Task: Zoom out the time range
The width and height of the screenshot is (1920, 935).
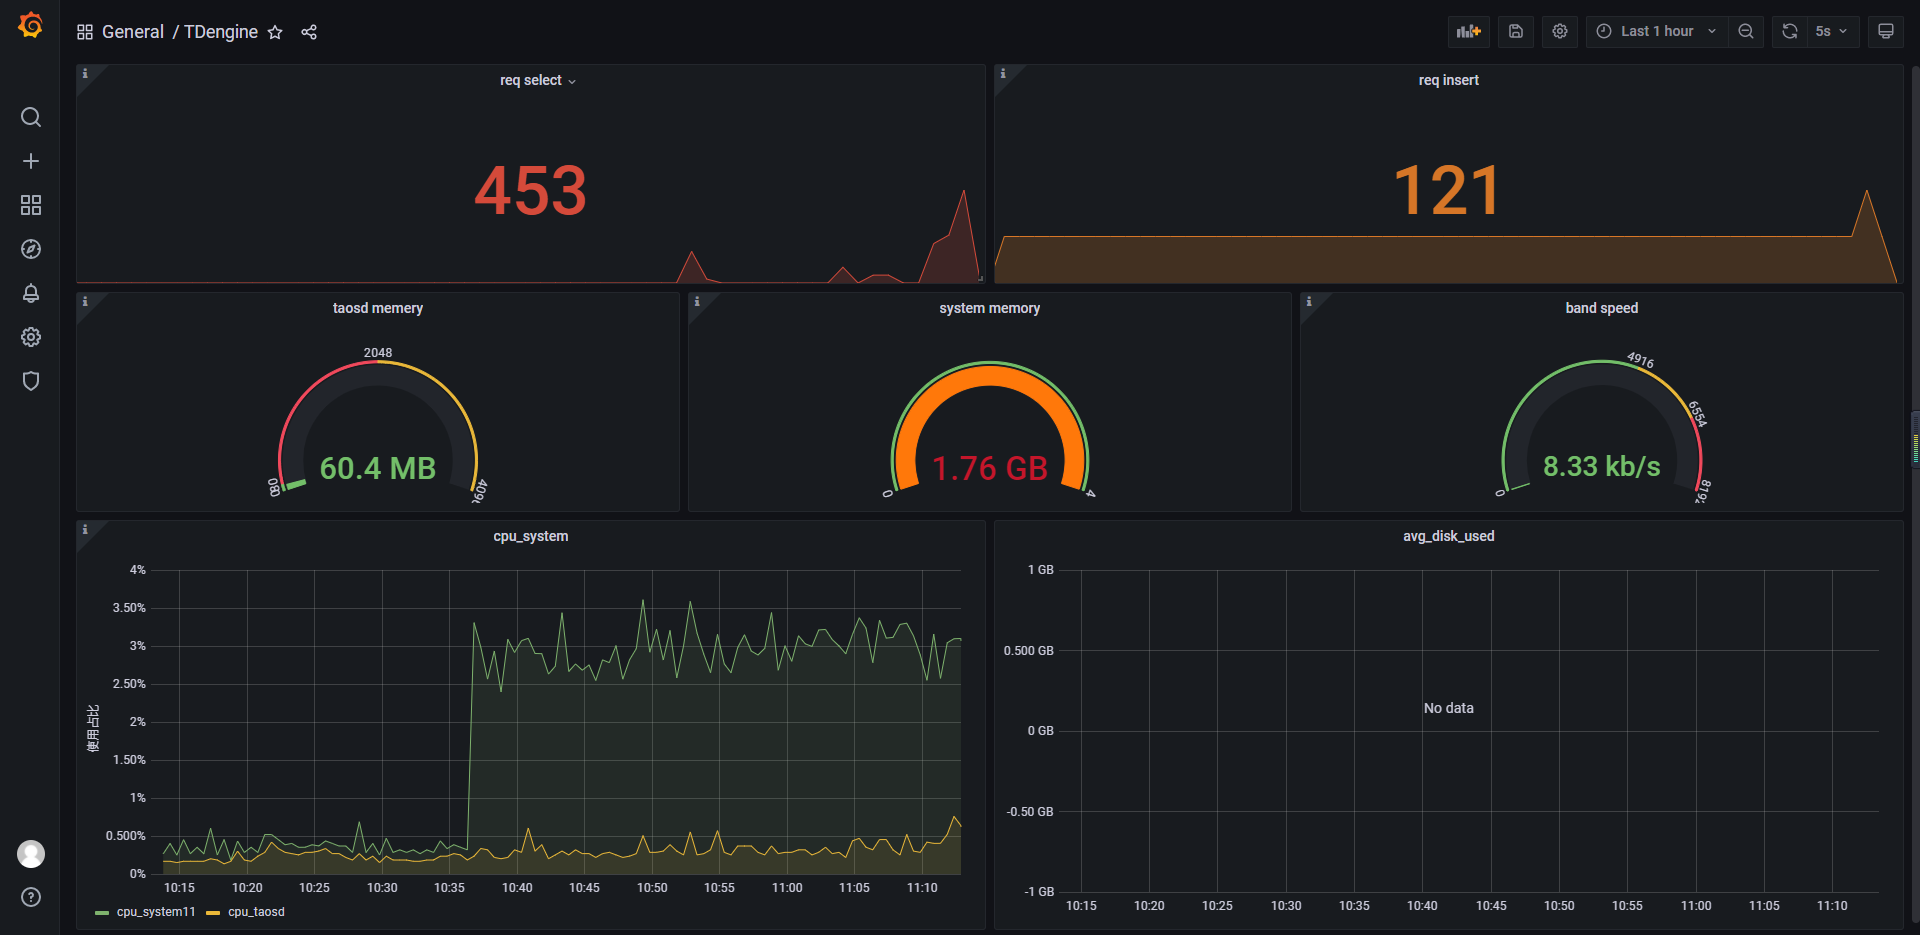Action: point(1746,31)
